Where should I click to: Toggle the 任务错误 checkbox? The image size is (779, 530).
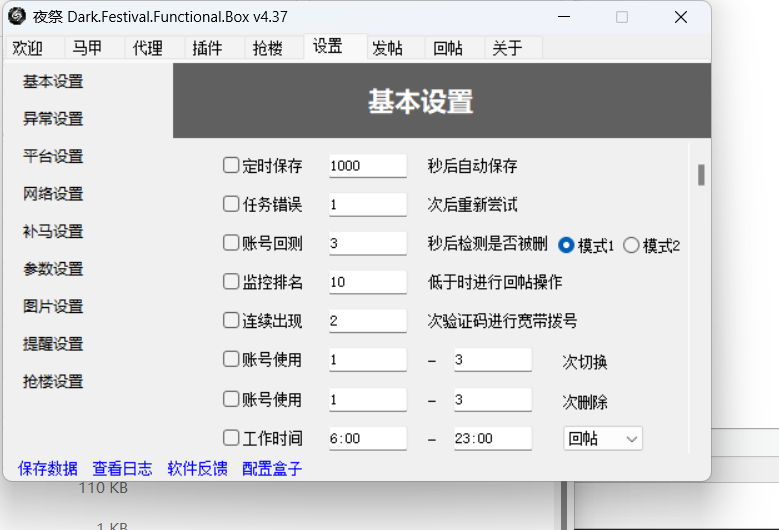point(231,205)
